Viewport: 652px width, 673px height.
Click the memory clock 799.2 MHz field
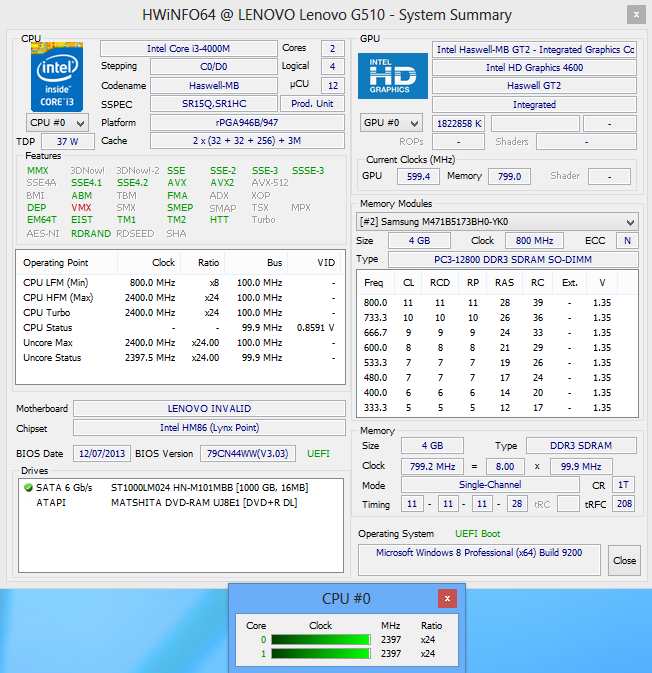pyautogui.click(x=432, y=467)
